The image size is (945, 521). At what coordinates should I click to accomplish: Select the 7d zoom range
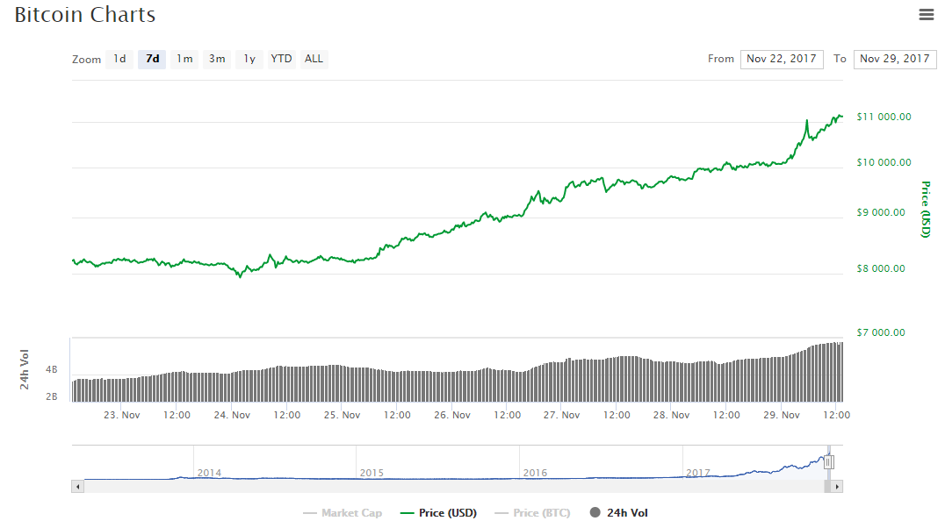[x=152, y=59]
